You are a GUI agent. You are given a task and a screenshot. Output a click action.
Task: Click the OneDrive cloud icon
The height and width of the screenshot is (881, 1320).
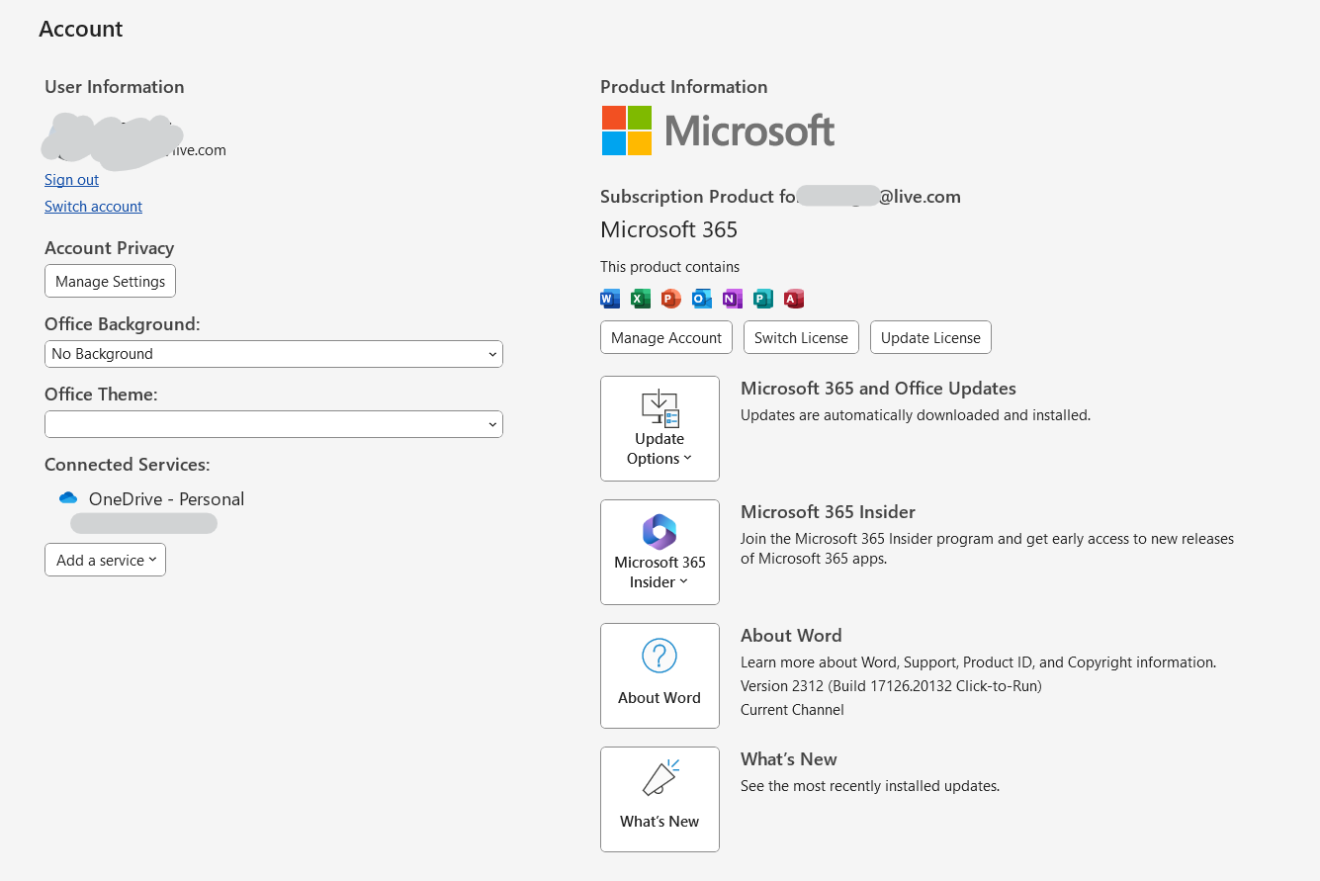point(68,498)
